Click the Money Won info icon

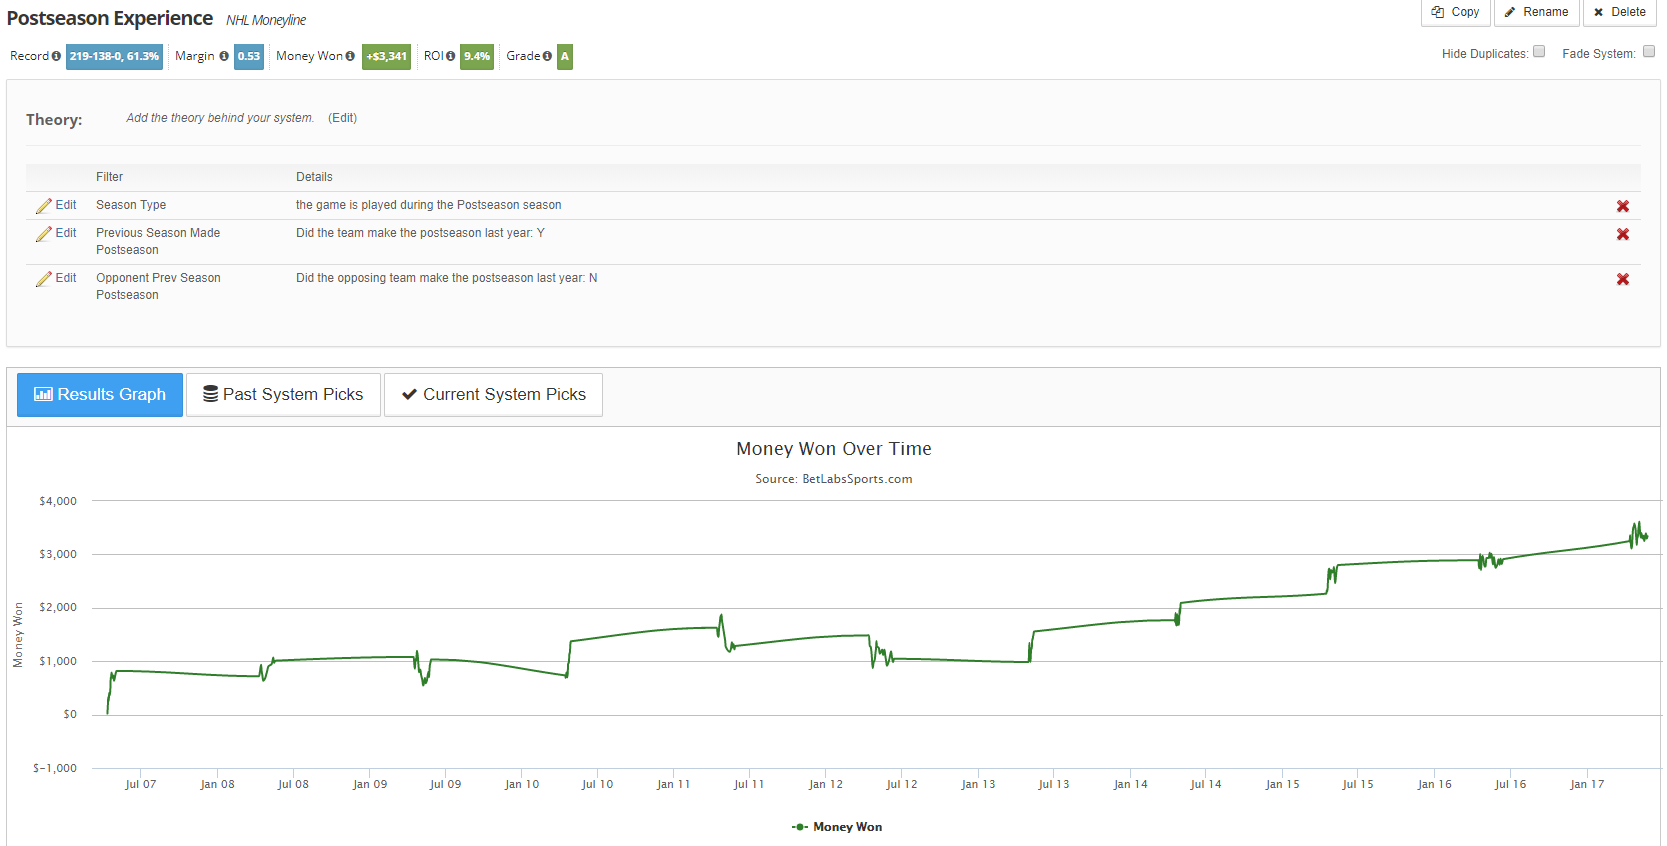click(350, 57)
